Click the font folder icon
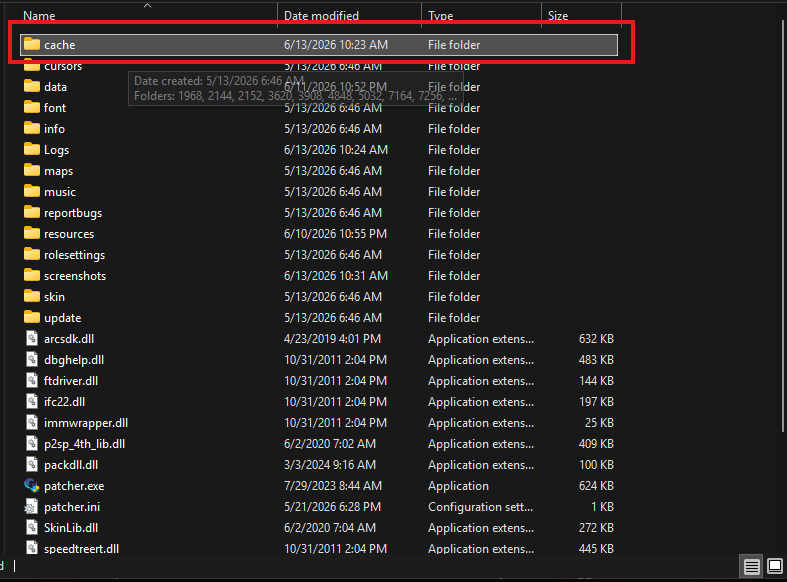 click(x=32, y=107)
